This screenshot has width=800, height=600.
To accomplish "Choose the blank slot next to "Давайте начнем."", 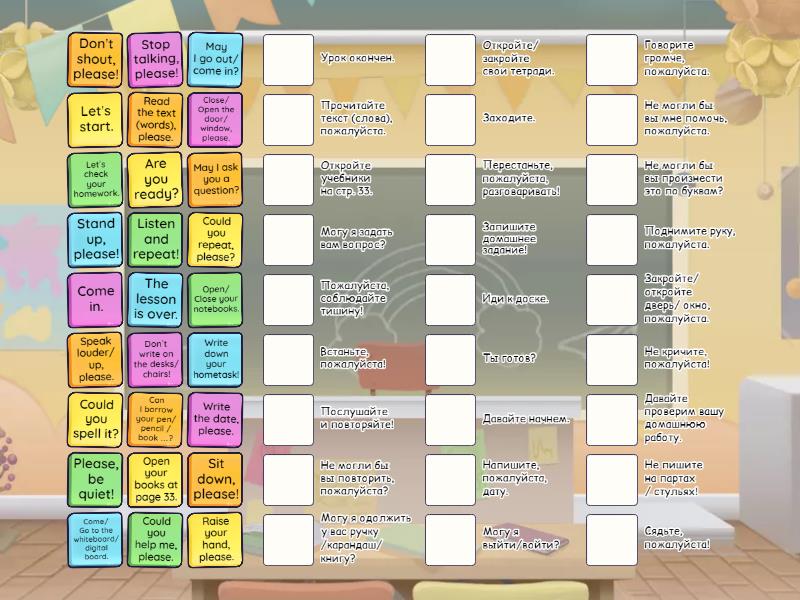I will pyautogui.click(x=450, y=419).
